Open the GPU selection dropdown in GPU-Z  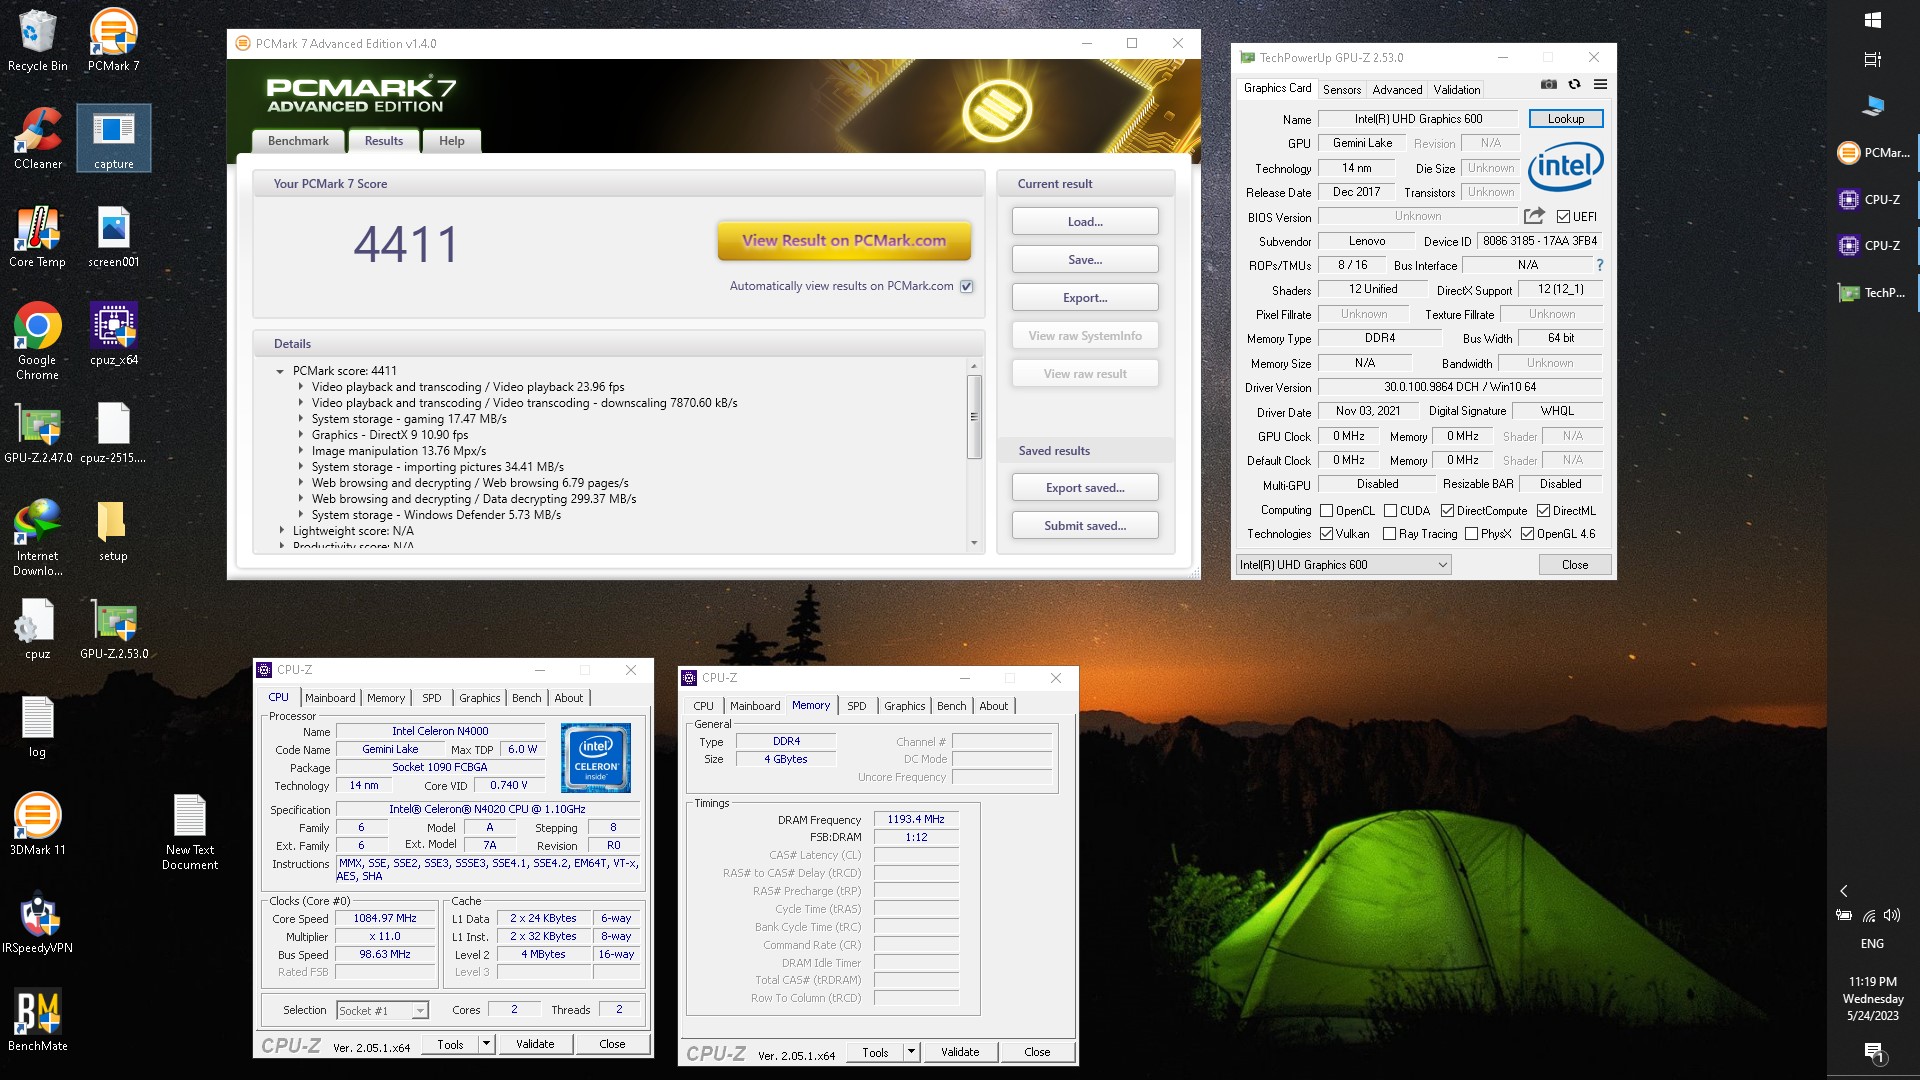pos(1343,565)
